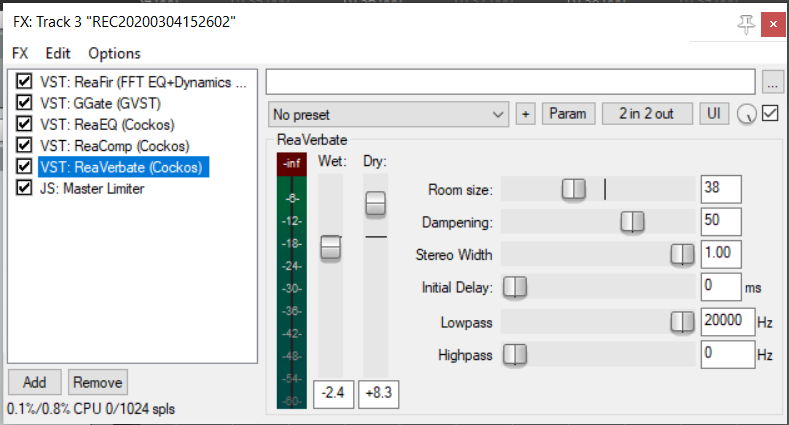Click the + preset save button
Viewport: 789px width, 425px height.
(525, 114)
